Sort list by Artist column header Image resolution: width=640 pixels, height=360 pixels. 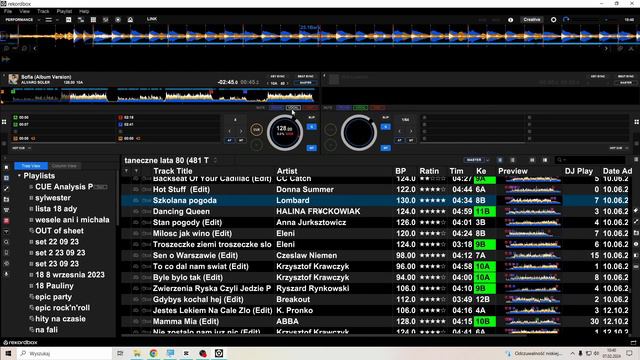287,171
